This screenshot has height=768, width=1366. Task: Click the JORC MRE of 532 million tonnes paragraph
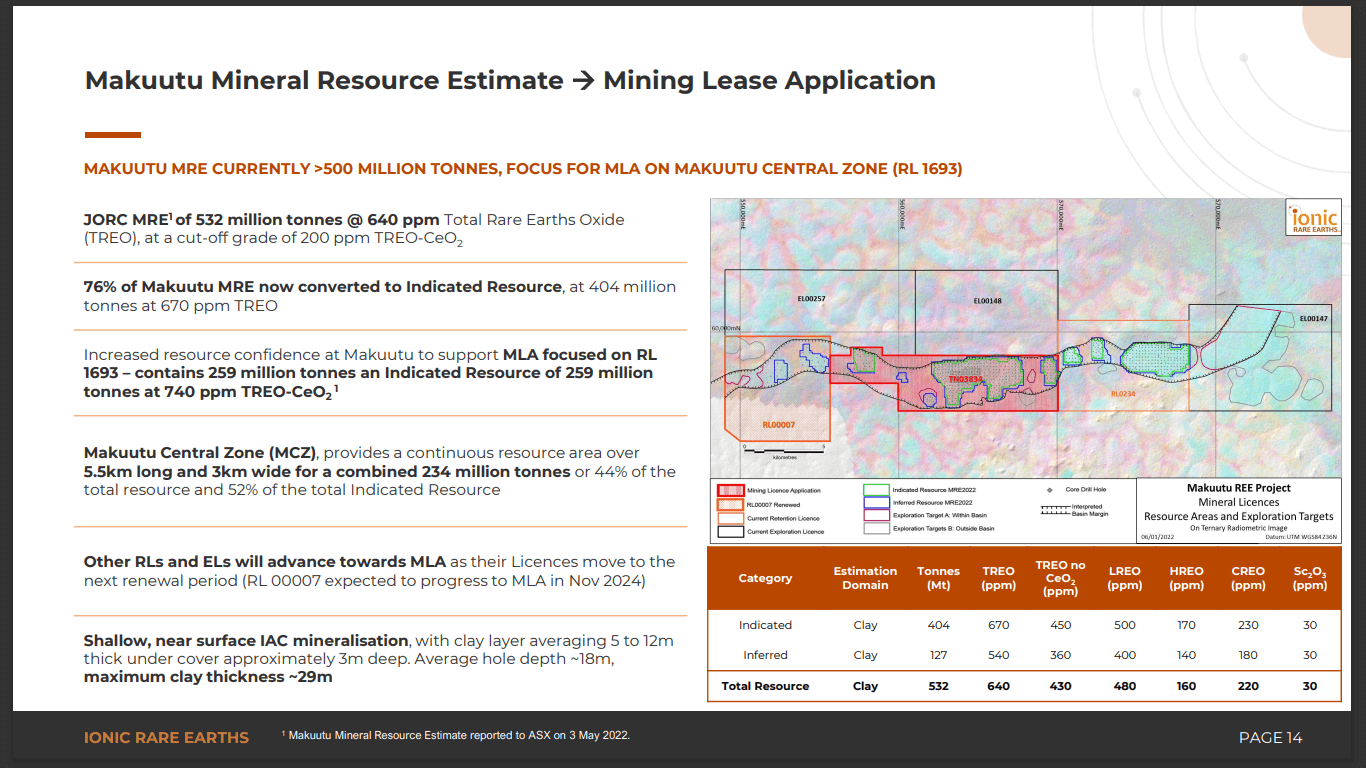pos(354,229)
